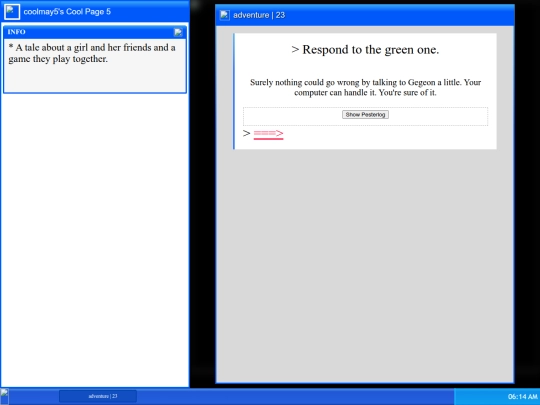Click the 06:14 AM taskbar clock
The width and height of the screenshot is (540, 405).
(x=522, y=397)
